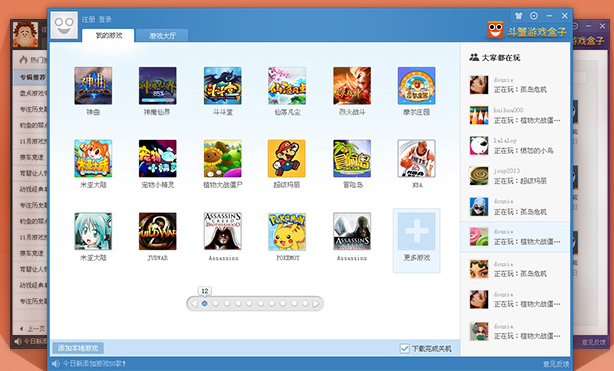Image resolution: width=614 pixels, height=371 pixels.
Task: Click the 添加本地游戏 button
Action: click(78, 348)
